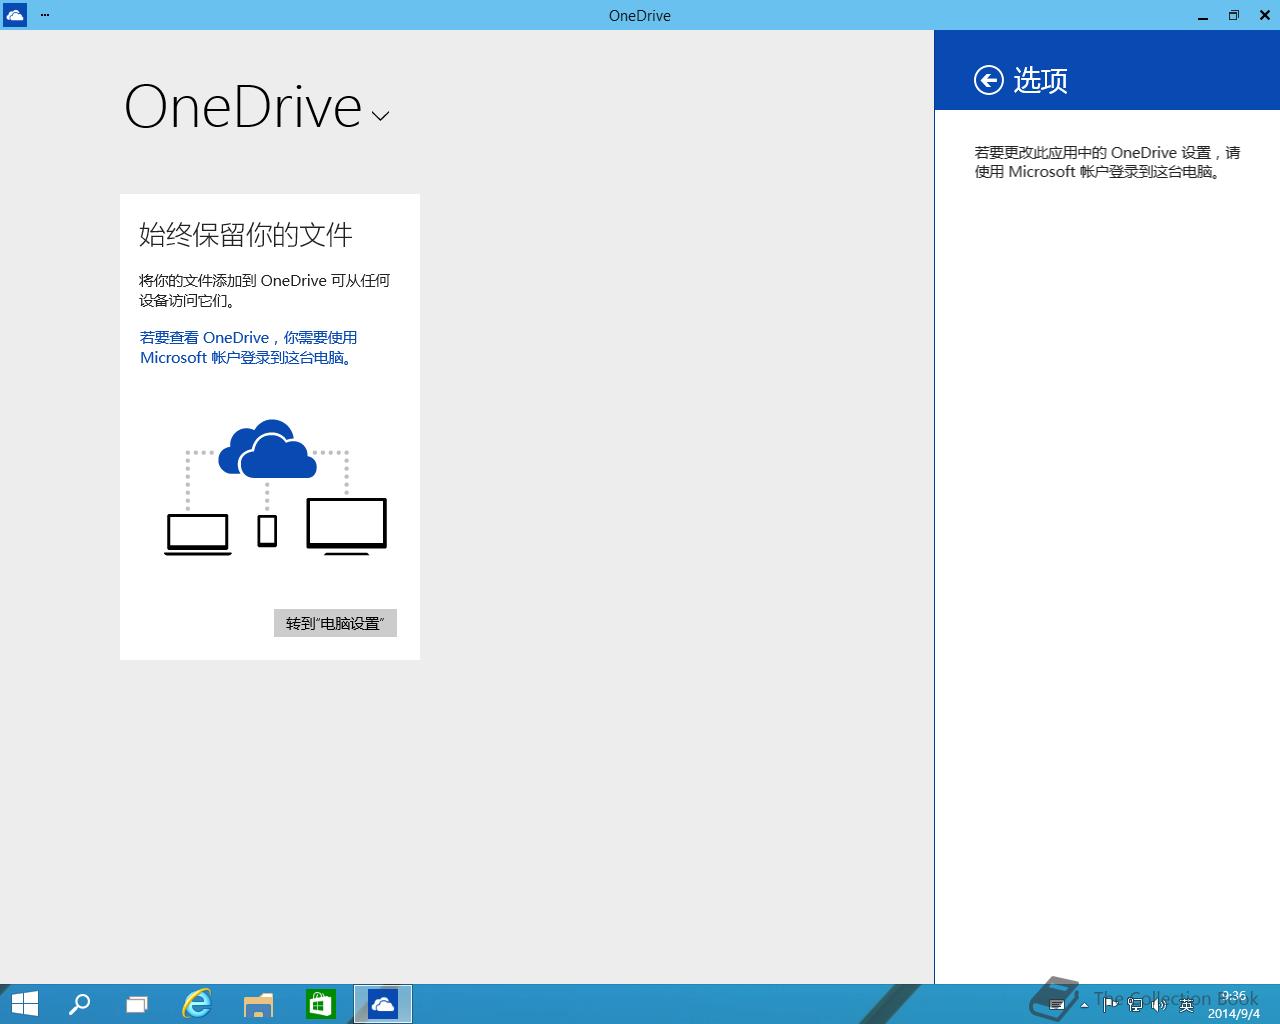Open touch keyboard icon in system tray
Viewport: 1280px width, 1024px height.
coord(1056,1005)
